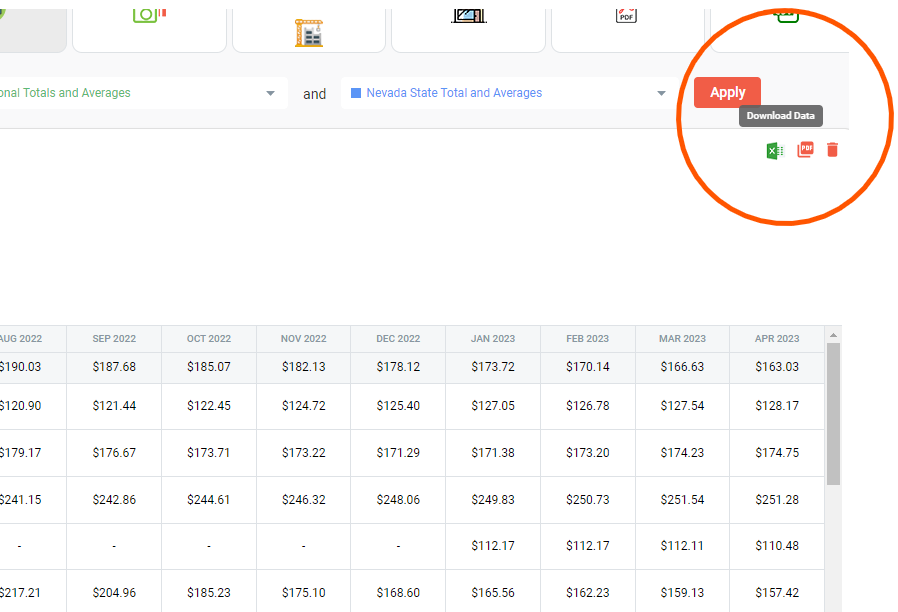Click the blue Nevada color swatch
This screenshot has width=898, height=612.
pos(356,93)
